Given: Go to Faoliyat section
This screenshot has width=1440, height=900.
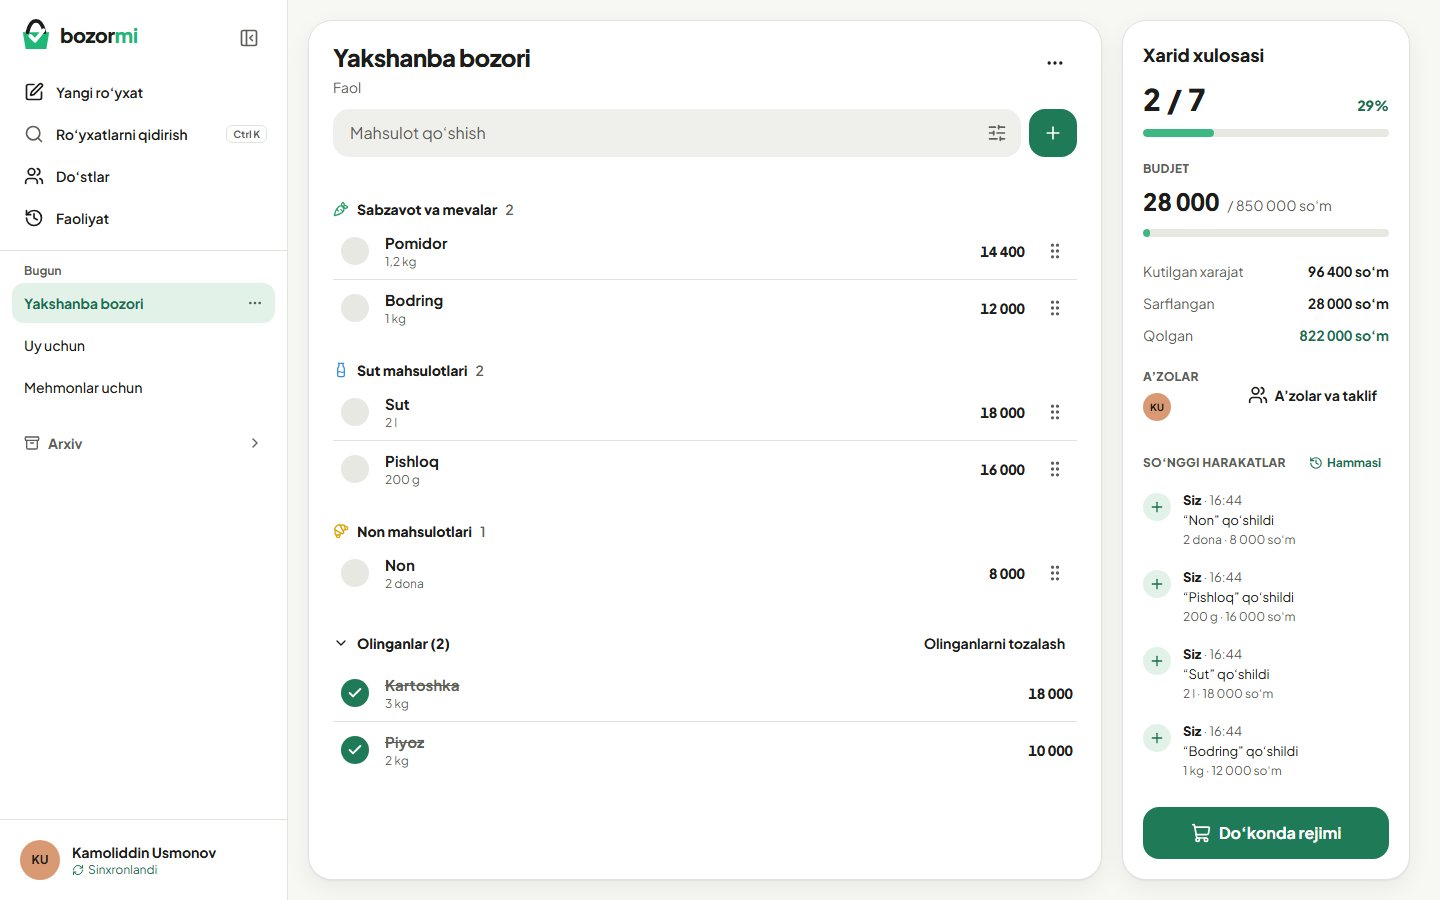Looking at the screenshot, I should (x=143, y=218).
